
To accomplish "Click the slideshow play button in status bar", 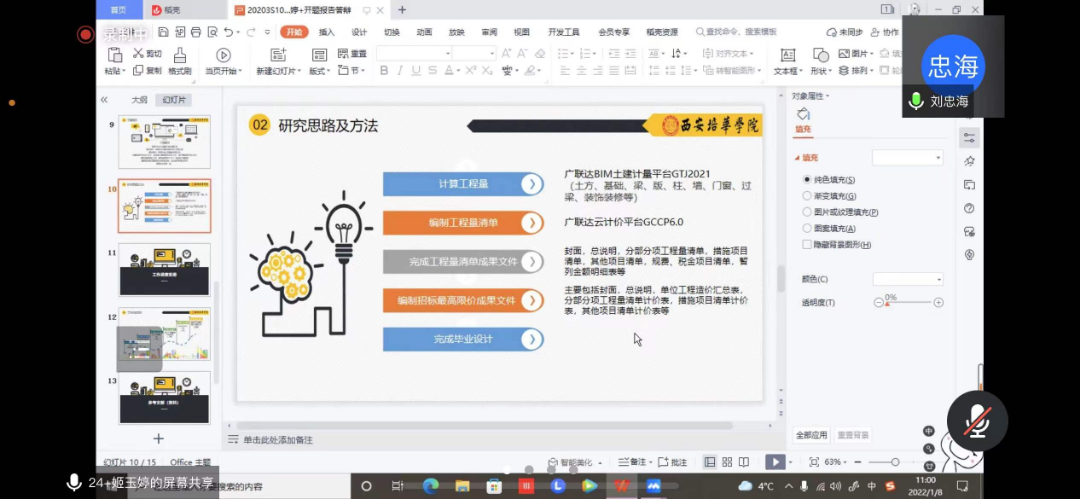I will click(x=774, y=462).
